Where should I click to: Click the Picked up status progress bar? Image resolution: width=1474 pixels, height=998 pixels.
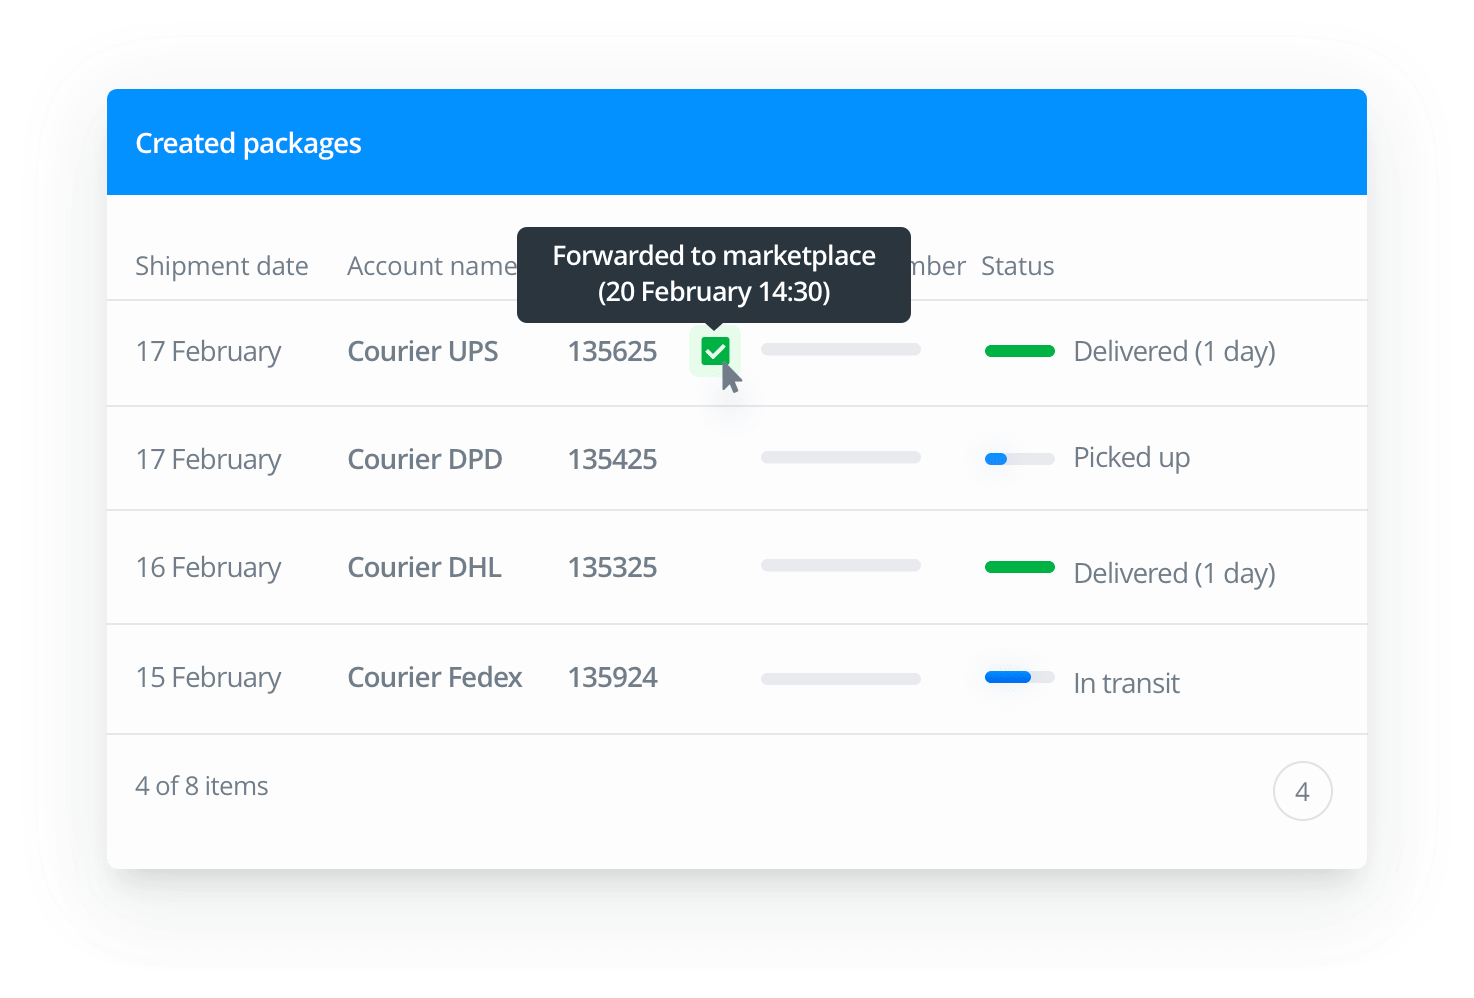pos(1019,459)
